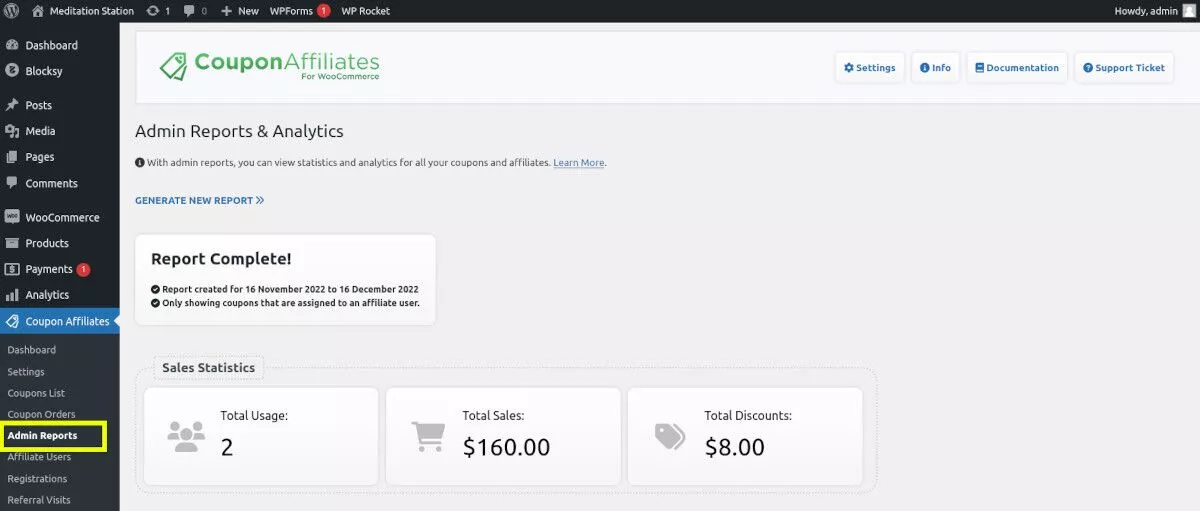Viewport: 1200px width, 511px height.
Task: Open WooCommerce sidebar menu
Action: coord(62,217)
